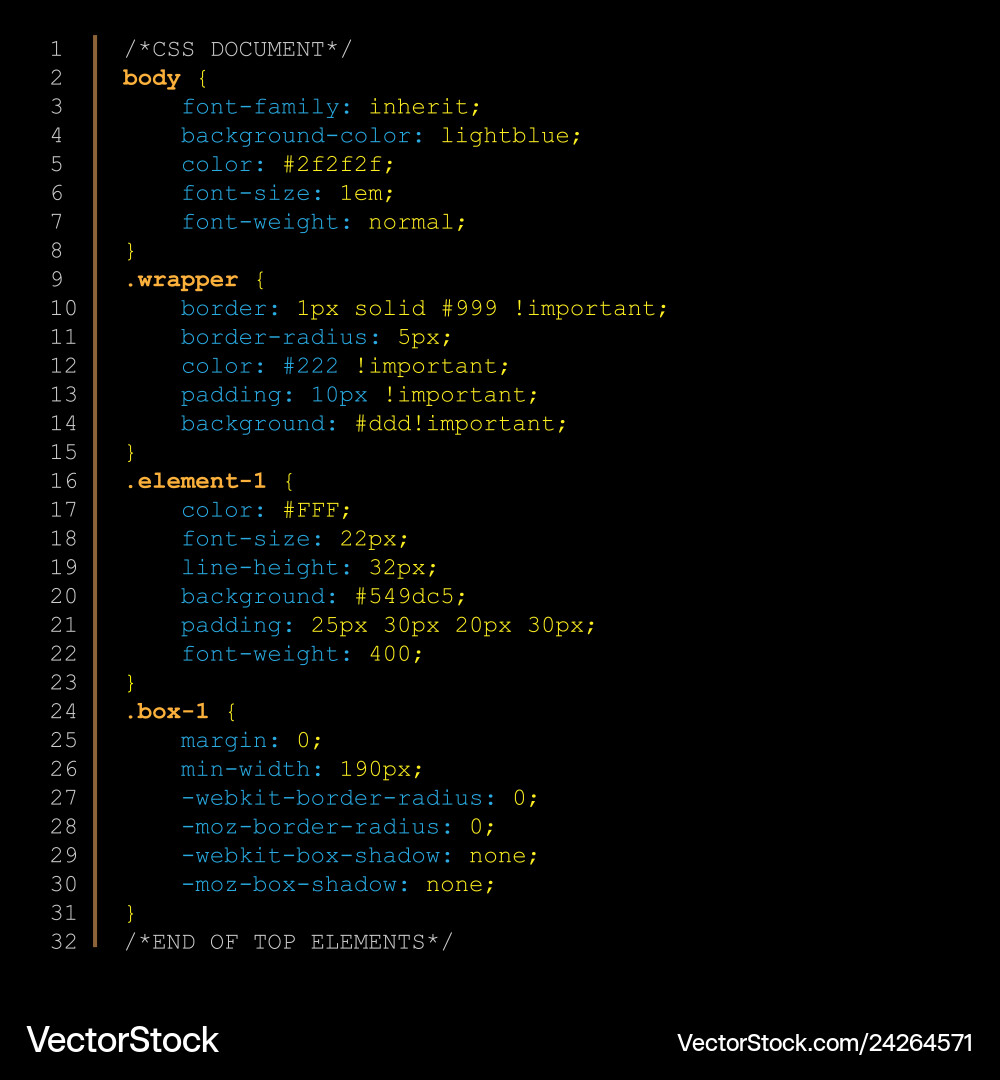Click the .box-1 selector
This screenshot has width=1000, height=1080.
(x=166, y=711)
